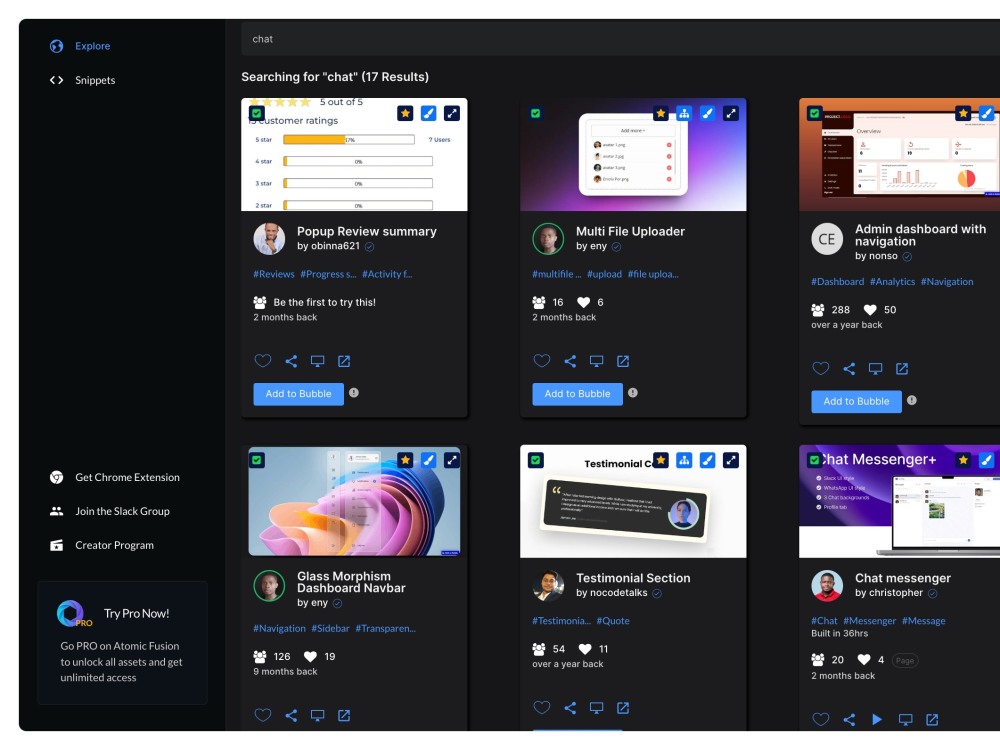This screenshot has height=750, width=1000.
Task: Like the Admin dashboard with navigation component
Action: coord(821,369)
